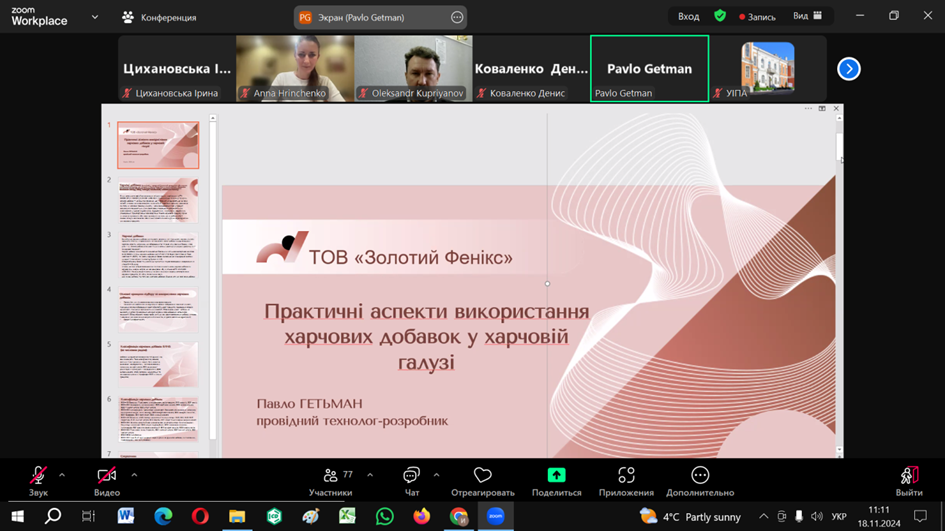Open the Дополнительно more options menu
The height and width of the screenshot is (531, 945).
point(700,481)
